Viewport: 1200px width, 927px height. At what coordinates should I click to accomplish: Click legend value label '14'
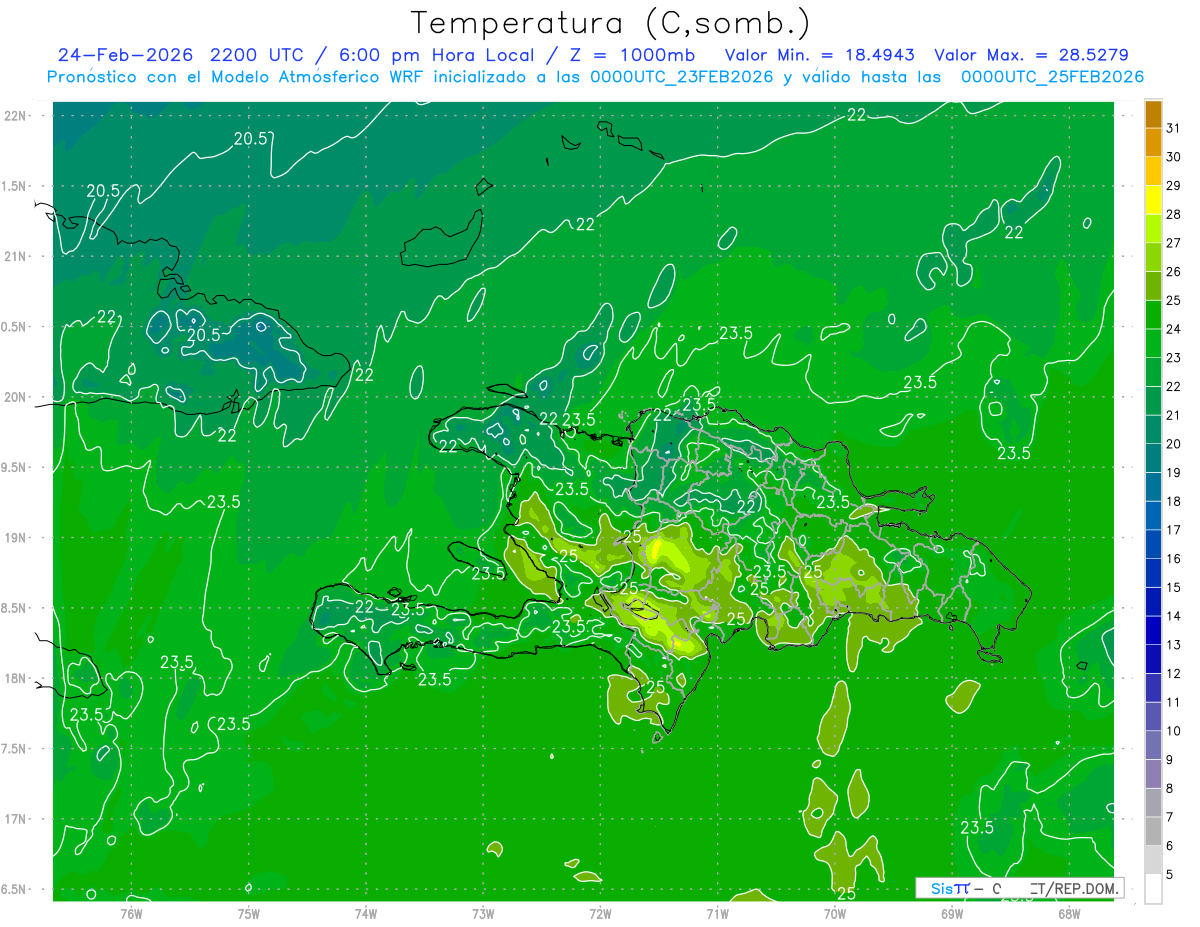pos(1174,616)
